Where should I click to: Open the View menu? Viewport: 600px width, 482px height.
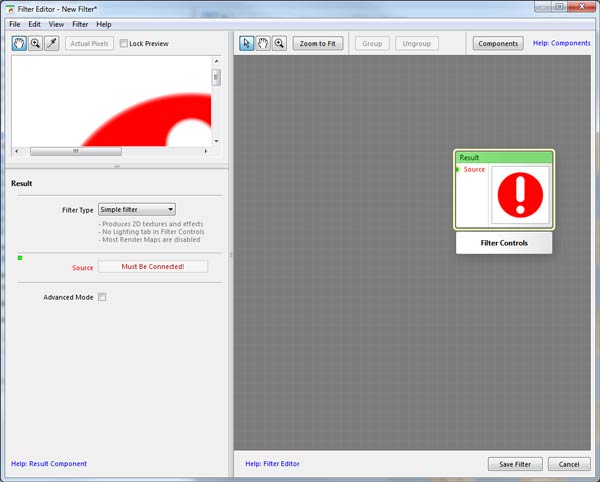pyautogui.click(x=56, y=24)
